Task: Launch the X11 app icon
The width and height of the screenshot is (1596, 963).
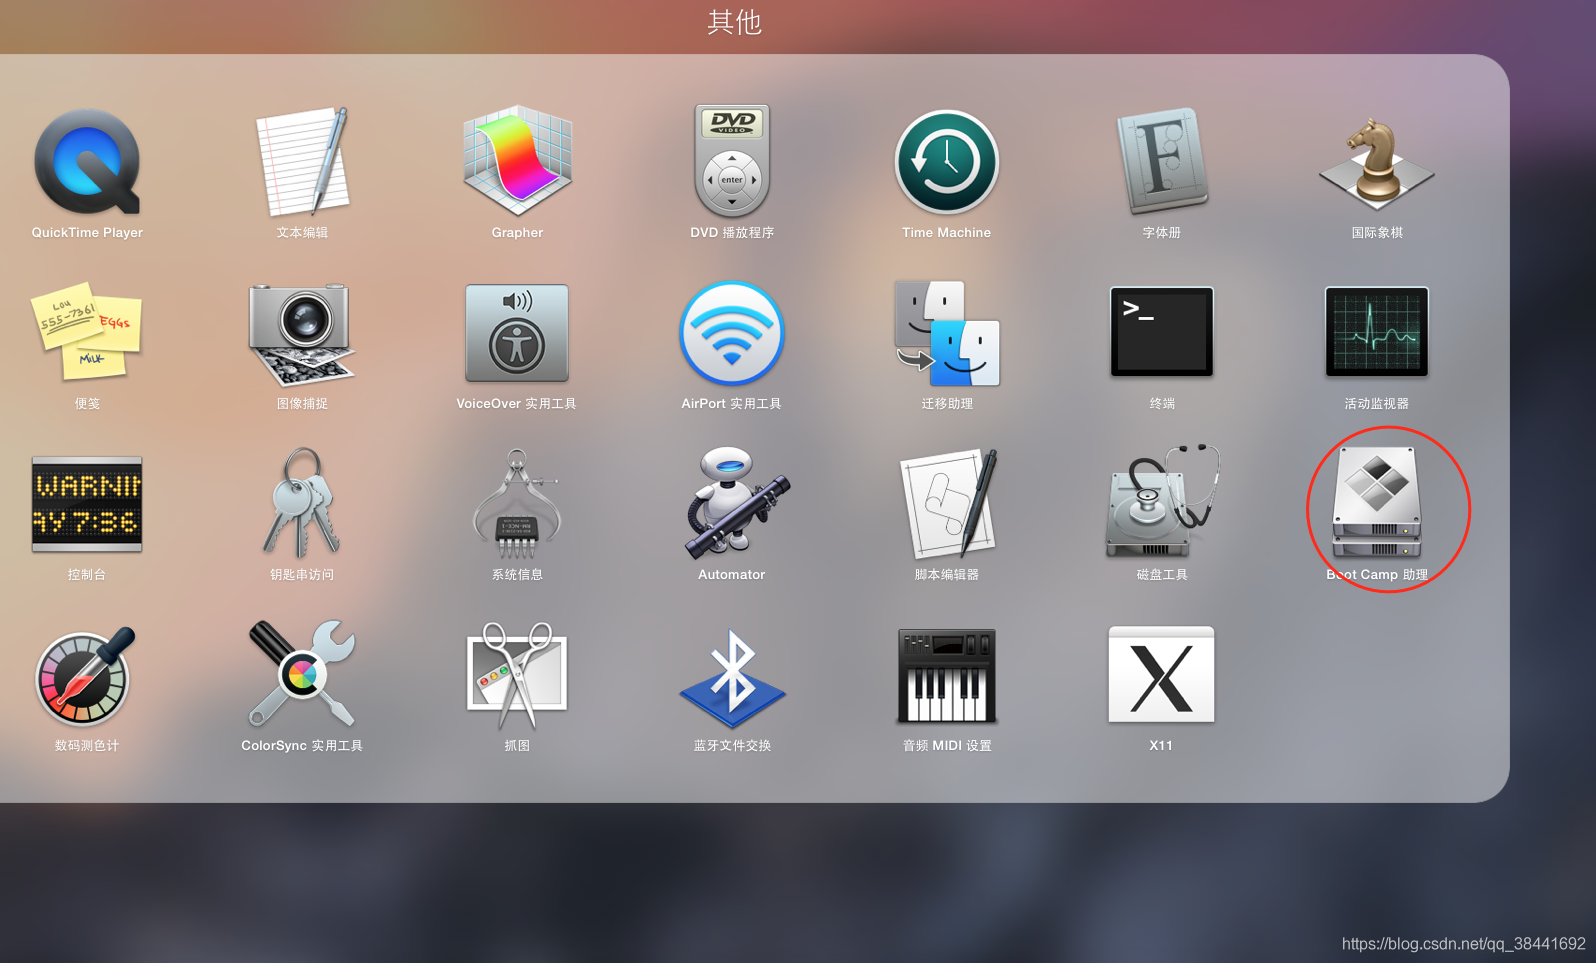Action: click(x=1162, y=675)
